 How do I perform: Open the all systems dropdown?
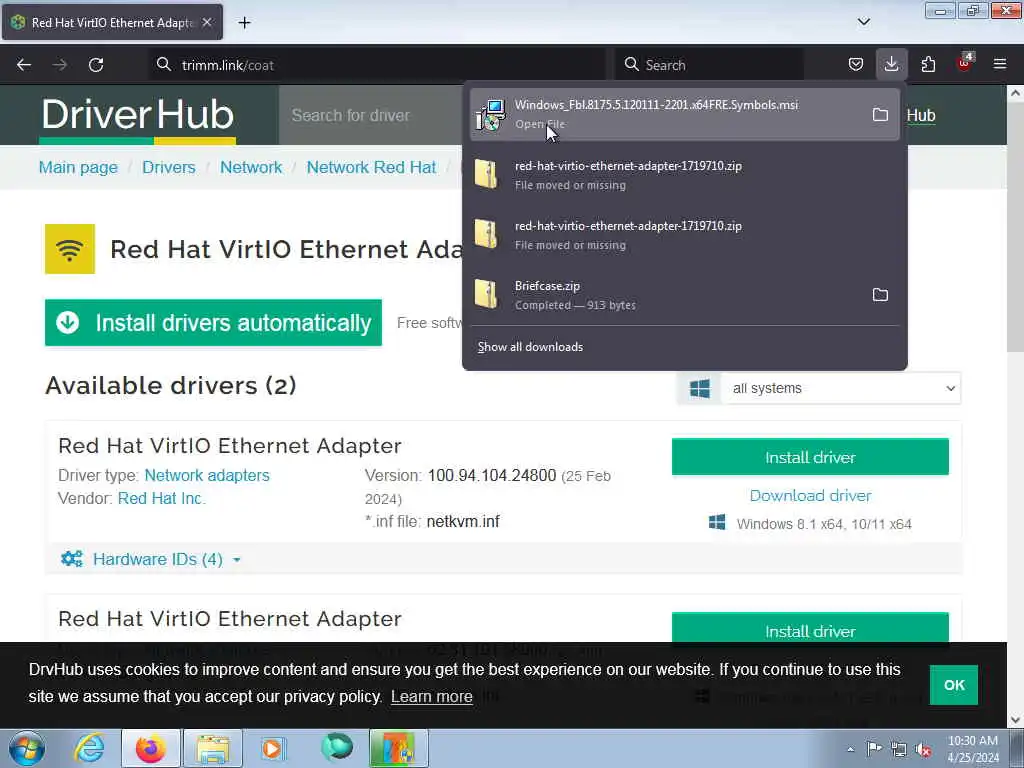tap(841, 389)
